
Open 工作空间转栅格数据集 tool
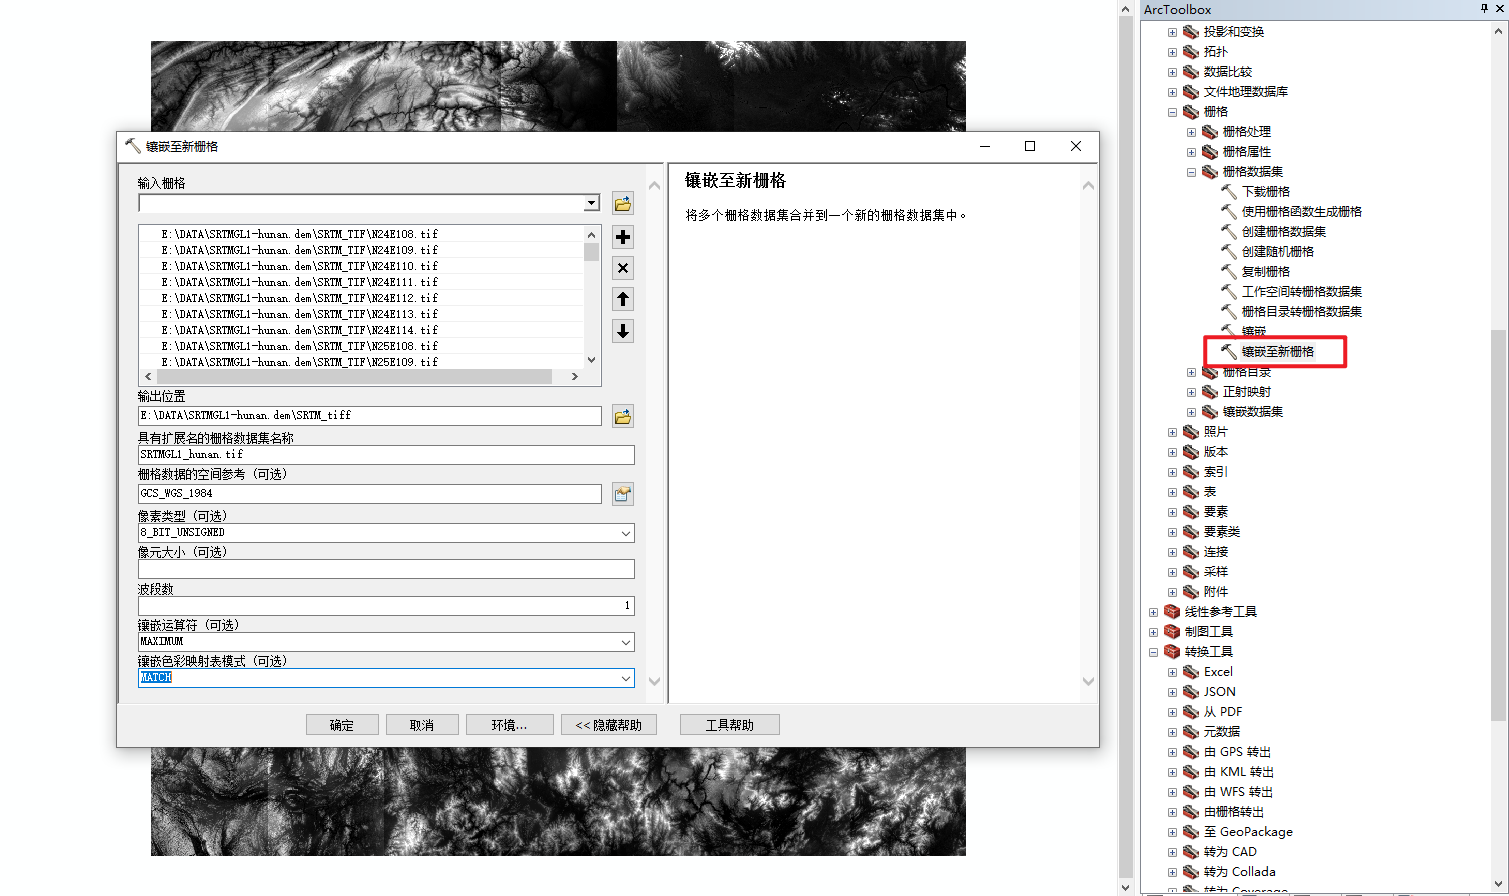pyautogui.click(x=1302, y=291)
